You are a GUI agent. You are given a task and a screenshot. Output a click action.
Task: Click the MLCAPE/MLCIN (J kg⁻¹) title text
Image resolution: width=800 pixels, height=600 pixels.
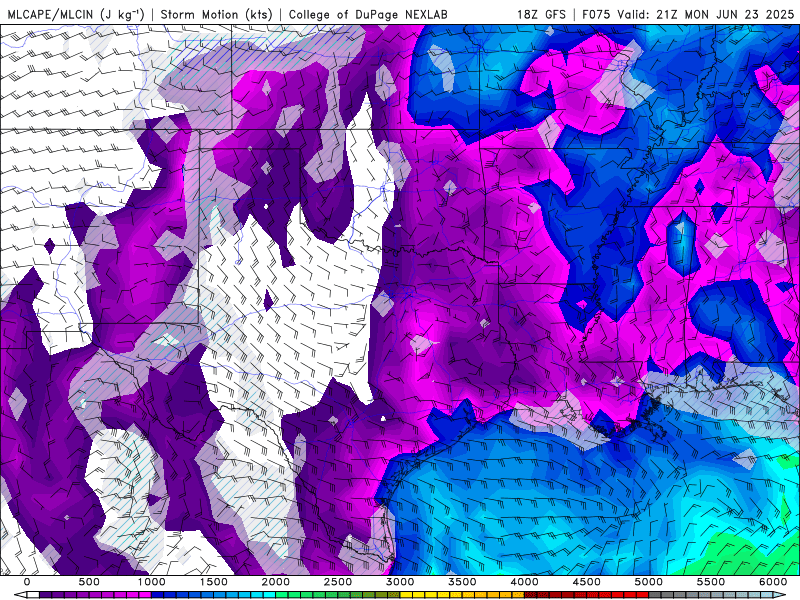[76, 14]
